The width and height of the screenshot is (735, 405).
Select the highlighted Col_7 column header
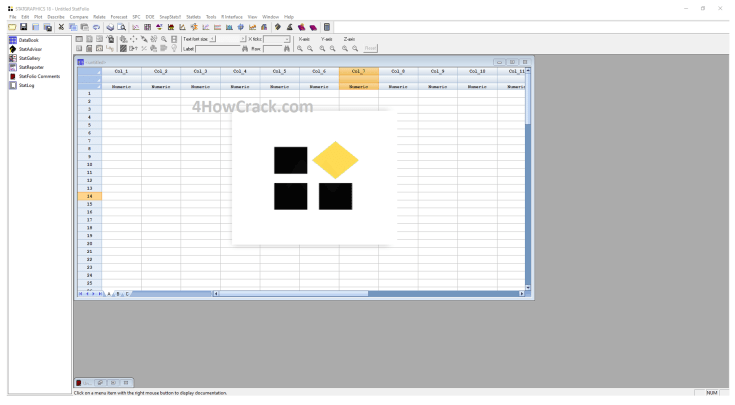pyautogui.click(x=359, y=71)
